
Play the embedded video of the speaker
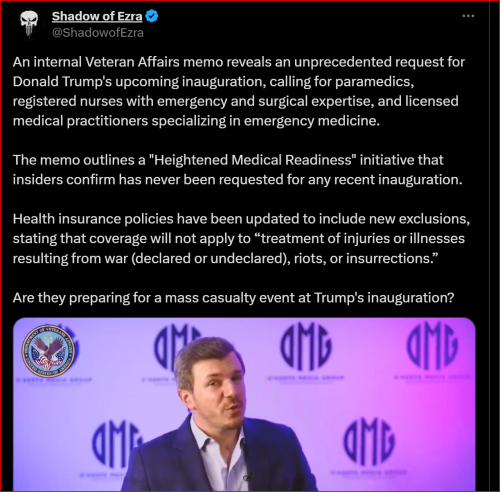(244, 404)
